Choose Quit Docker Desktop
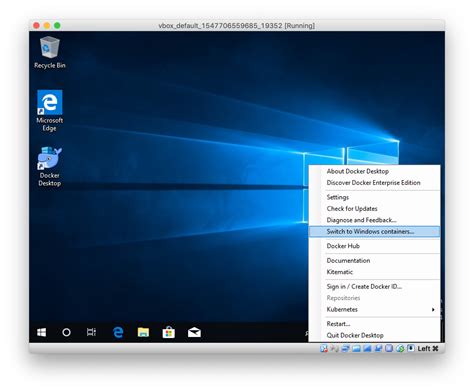Viewport: 474px width, 392px height. pos(374,335)
